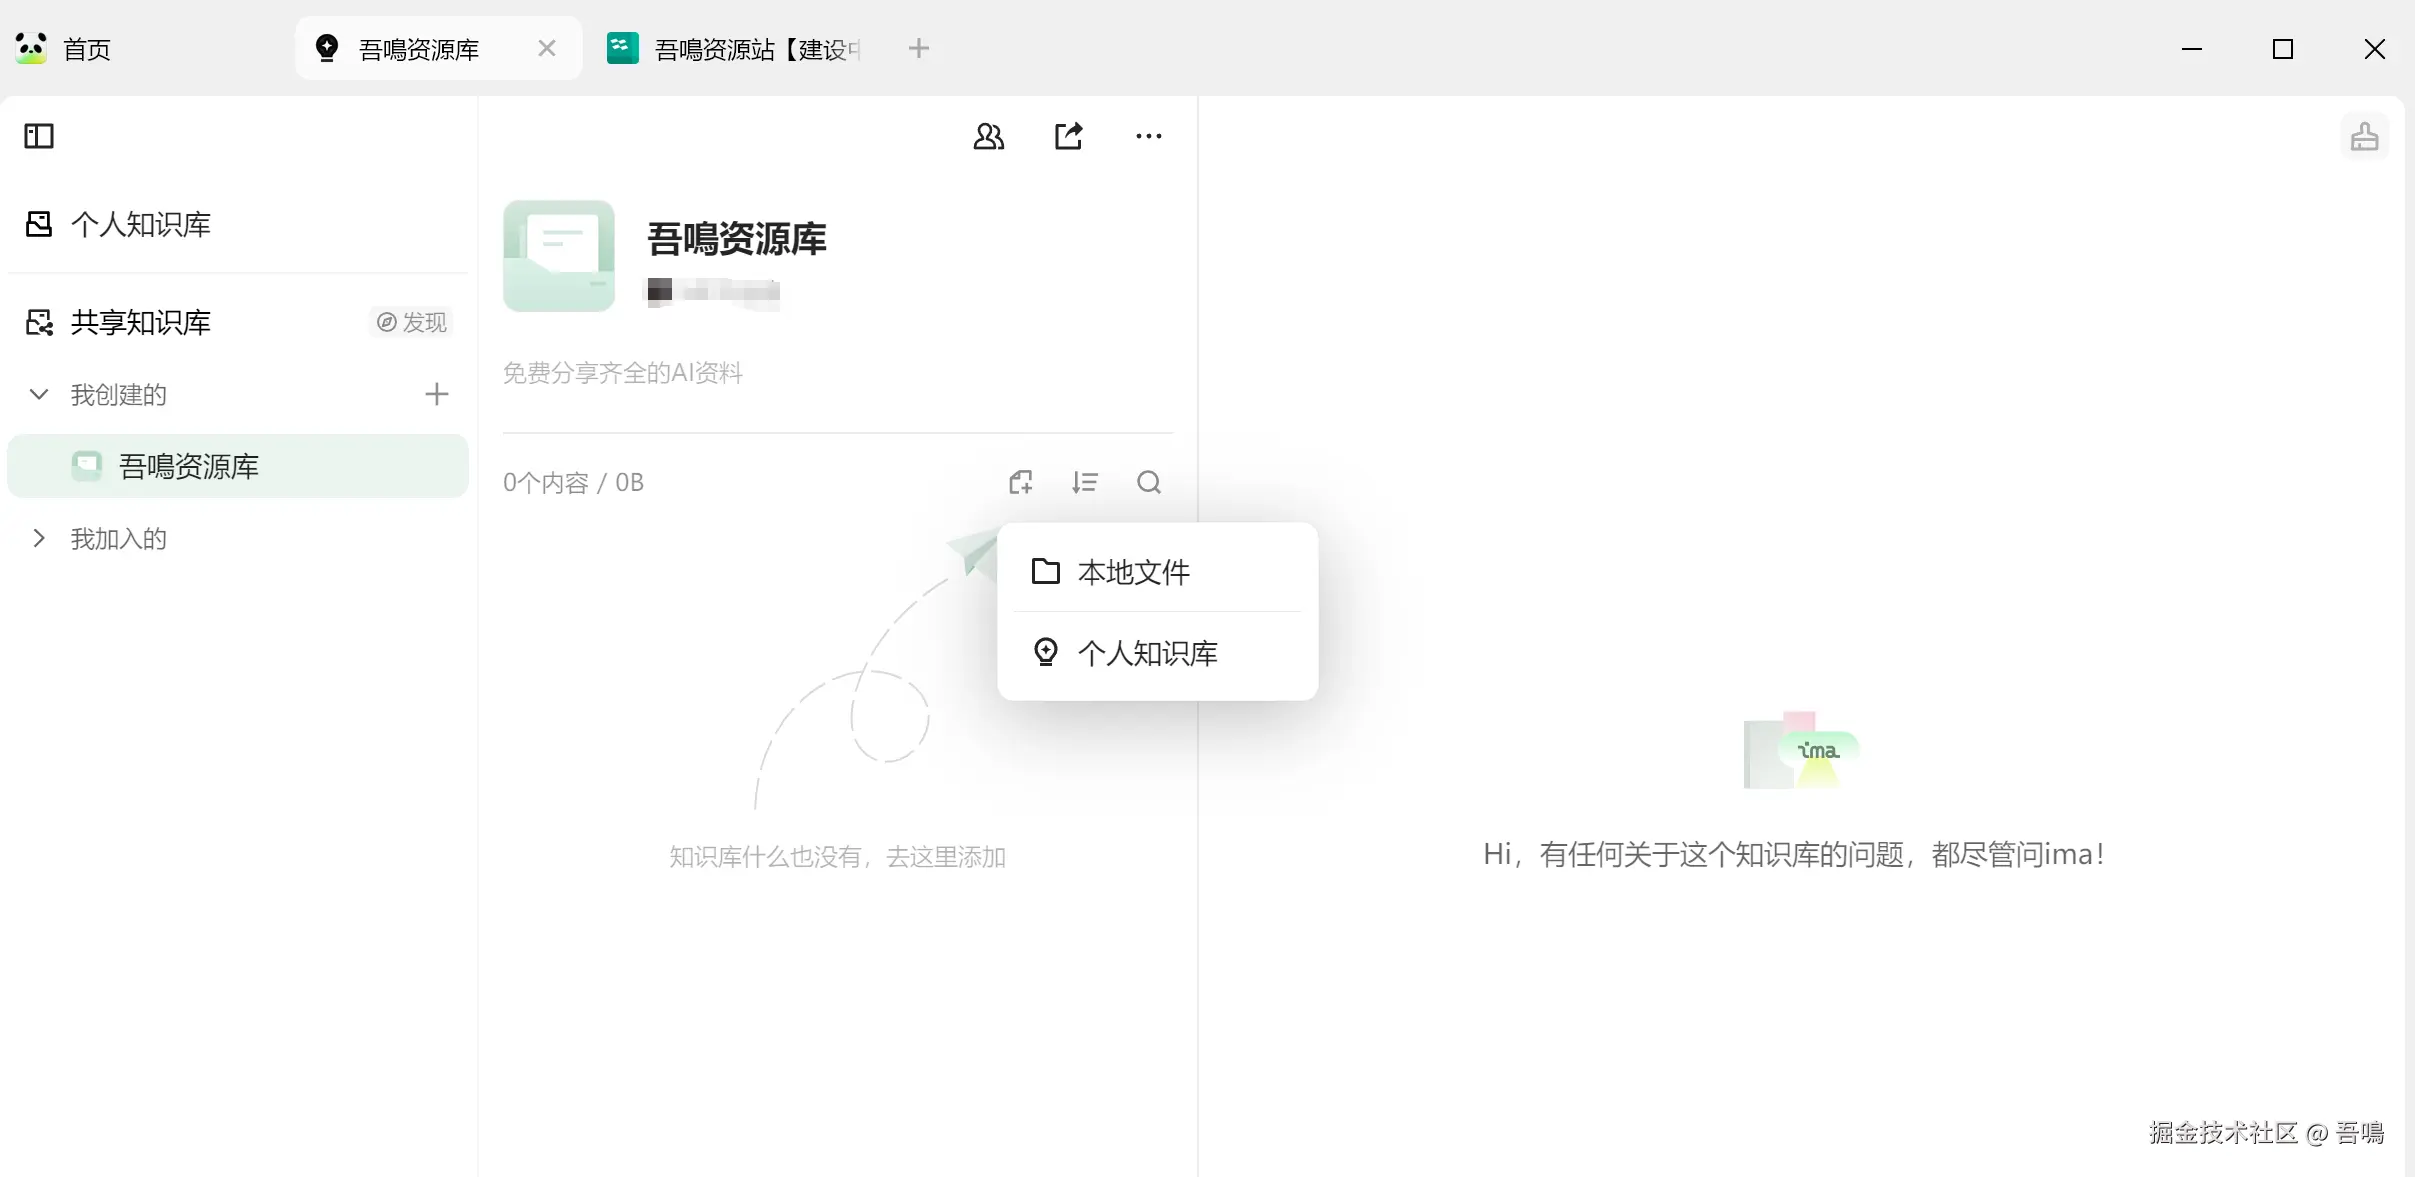Image resolution: width=2415 pixels, height=1177 pixels.
Task: Open 个人知识库 in the sidebar
Action: pyautogui.click(x=140, y=224)
